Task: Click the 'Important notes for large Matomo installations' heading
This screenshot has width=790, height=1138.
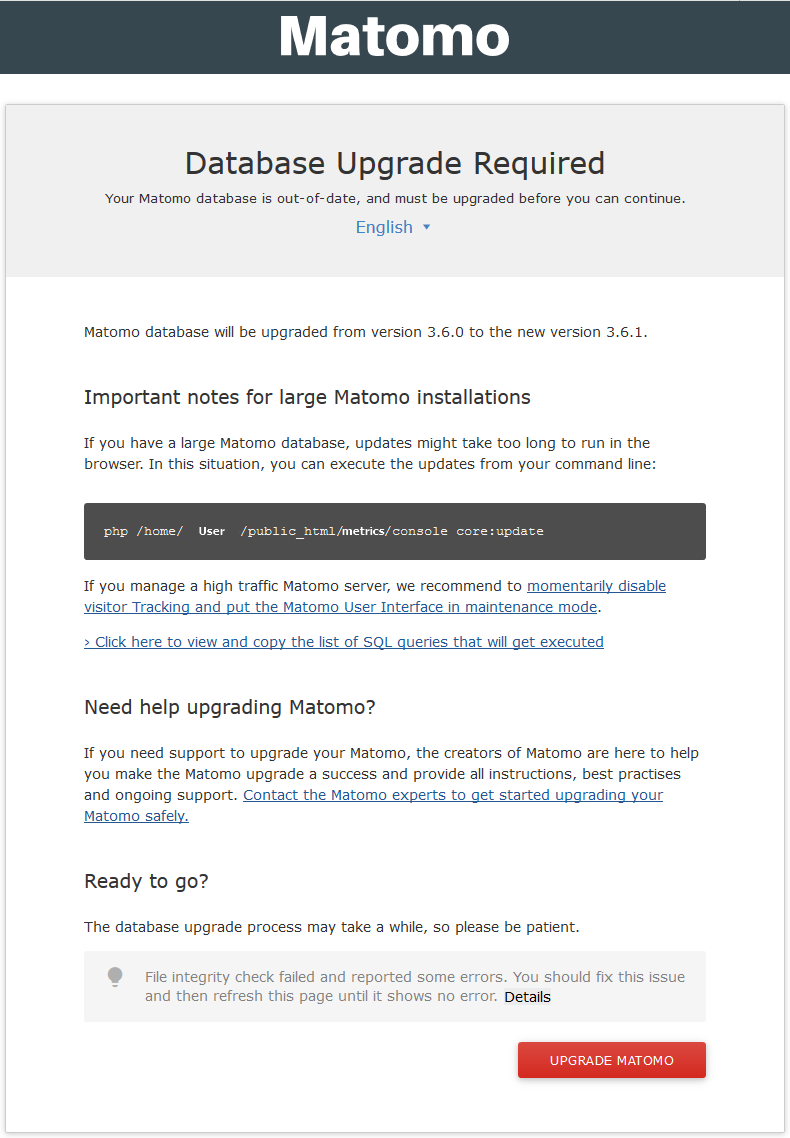Action: tap(307, 397)
